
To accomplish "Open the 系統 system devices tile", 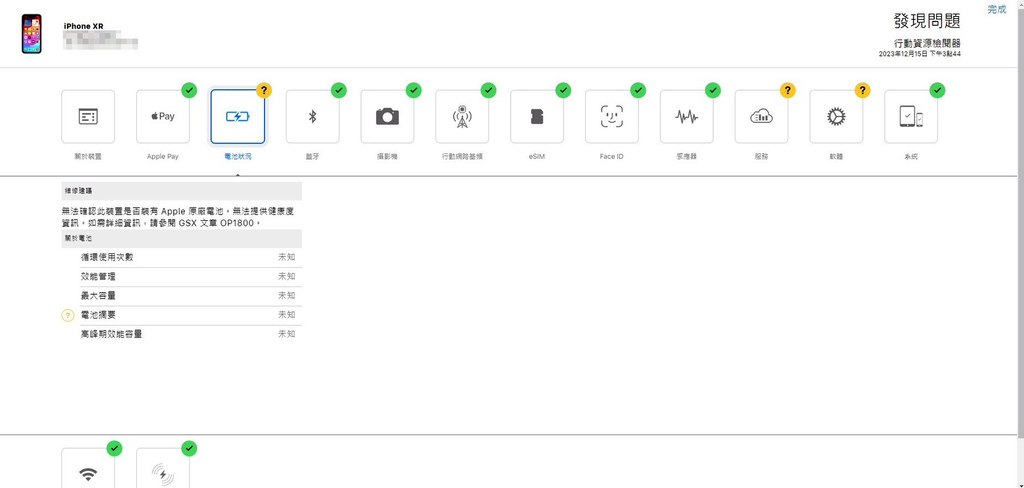I will tap(910, 117).
